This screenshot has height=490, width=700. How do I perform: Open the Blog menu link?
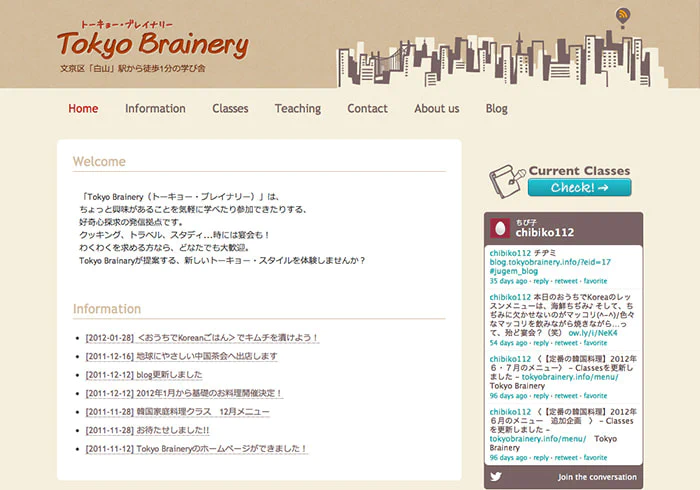(x=496, y=108)
